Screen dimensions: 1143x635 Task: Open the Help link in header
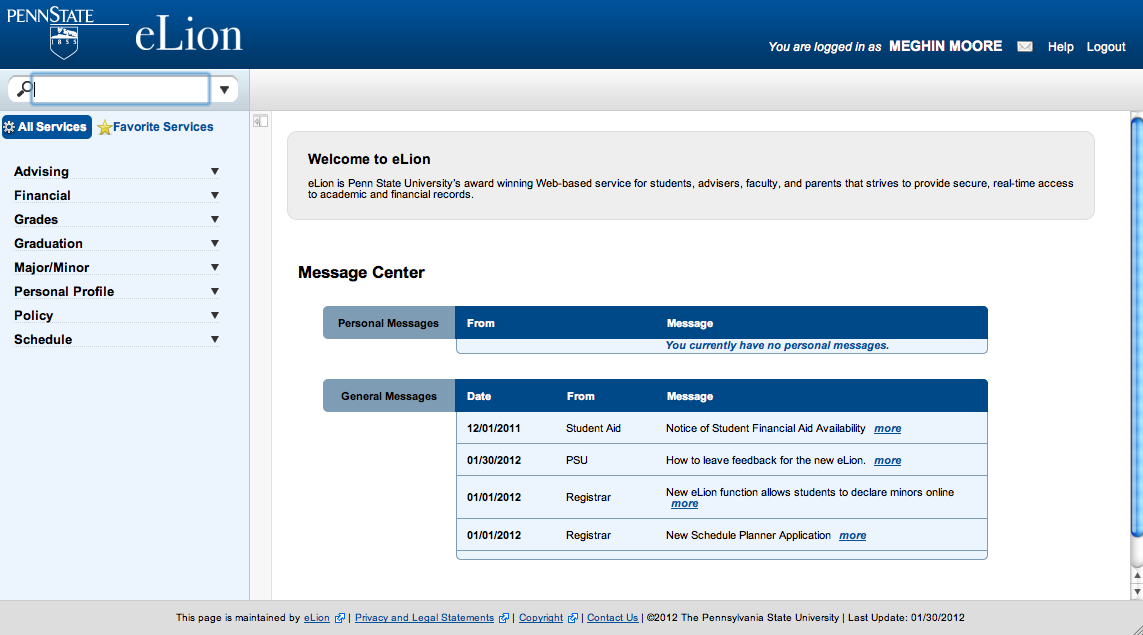click(1060, 47)
